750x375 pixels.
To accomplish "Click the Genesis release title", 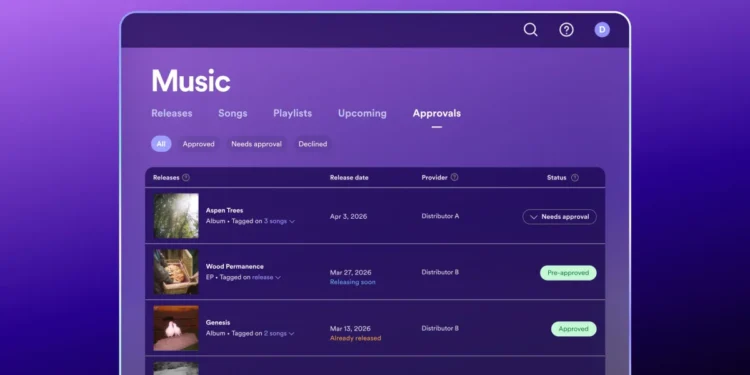I will (218, 322).
